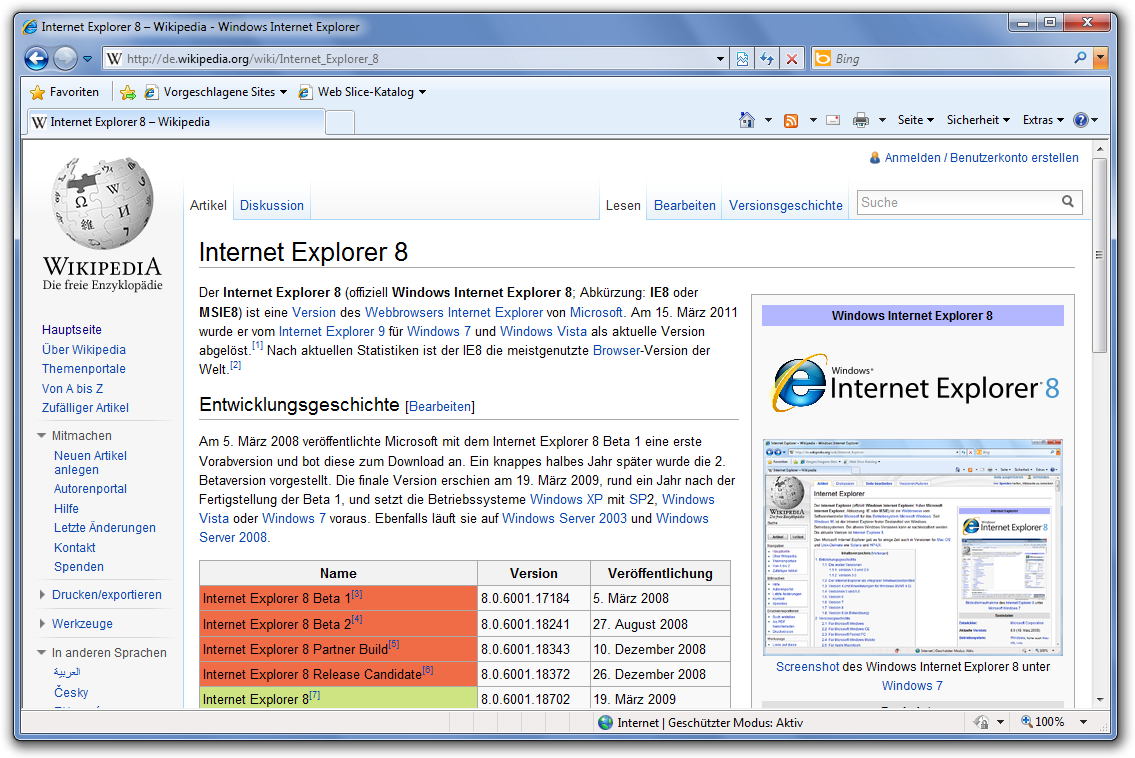Click the blue Help question mark icon
1135x758 pixels.
[x=1081, y=120]
